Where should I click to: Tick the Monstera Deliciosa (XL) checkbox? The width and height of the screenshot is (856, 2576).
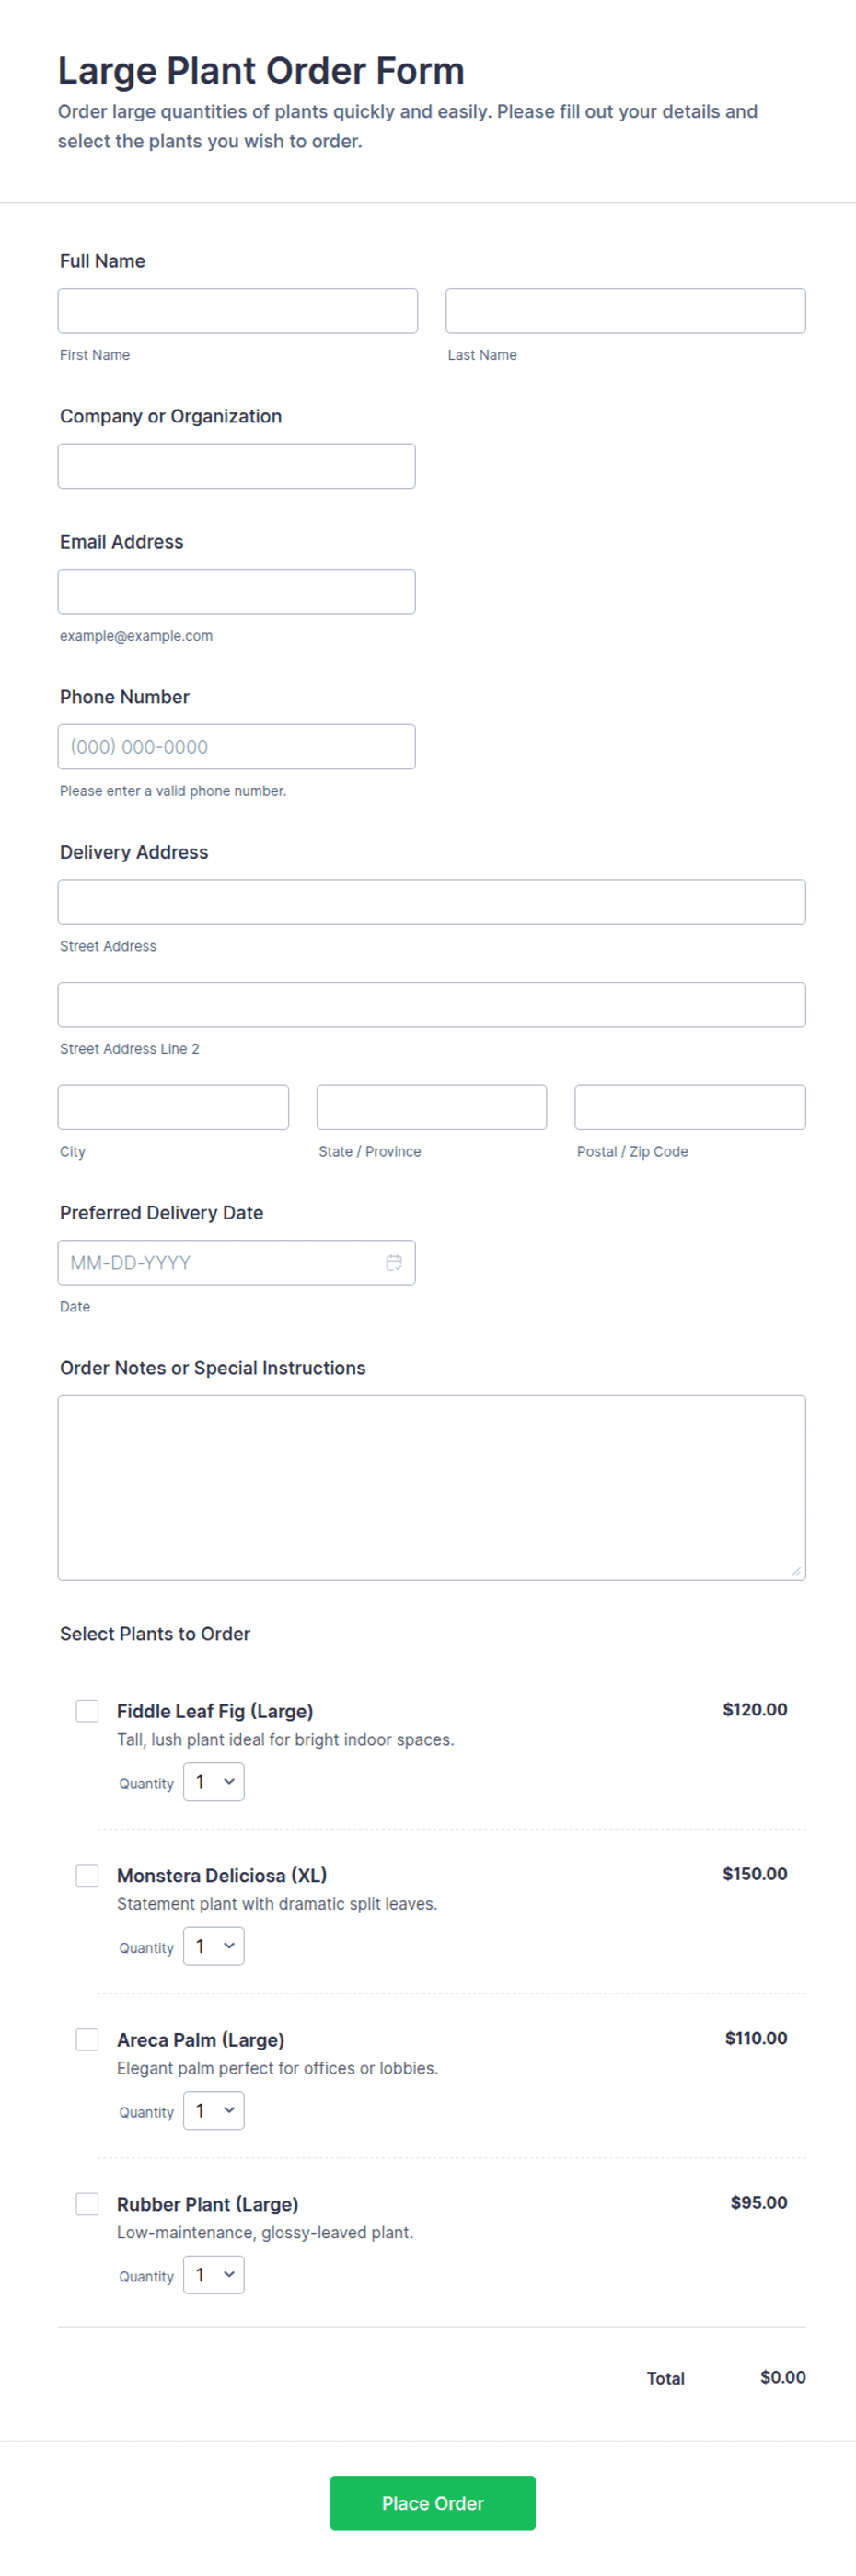pos(87,1874)
